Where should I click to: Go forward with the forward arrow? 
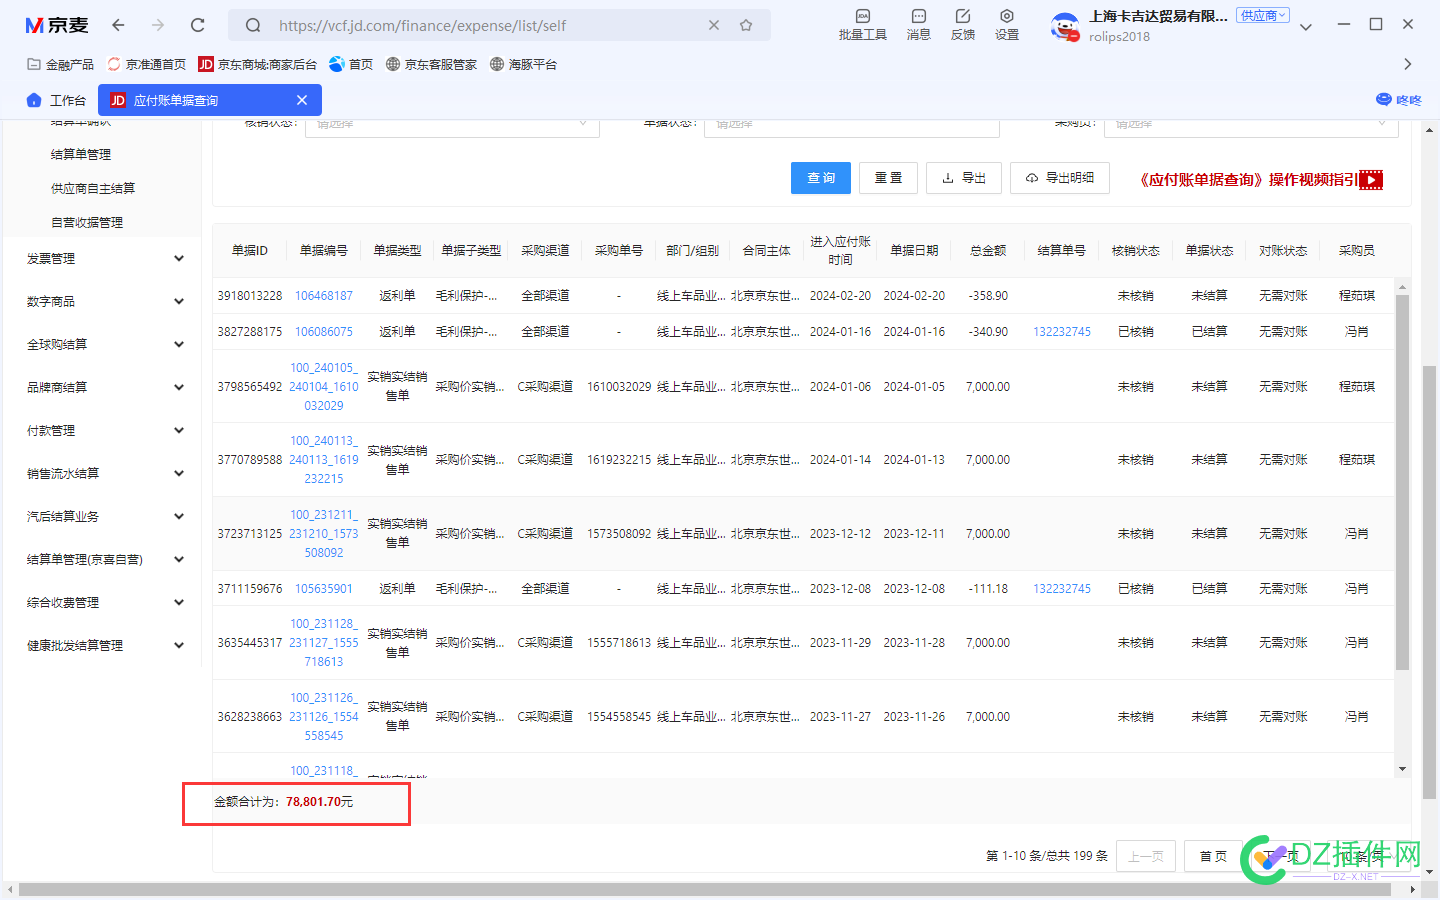(x=158, y=25)
